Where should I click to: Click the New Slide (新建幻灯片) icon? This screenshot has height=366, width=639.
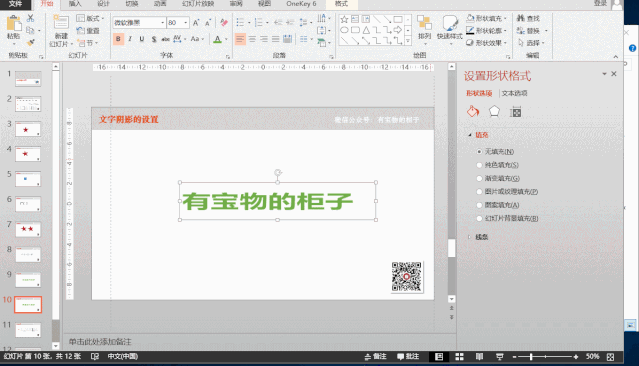(x=61, y=22)
